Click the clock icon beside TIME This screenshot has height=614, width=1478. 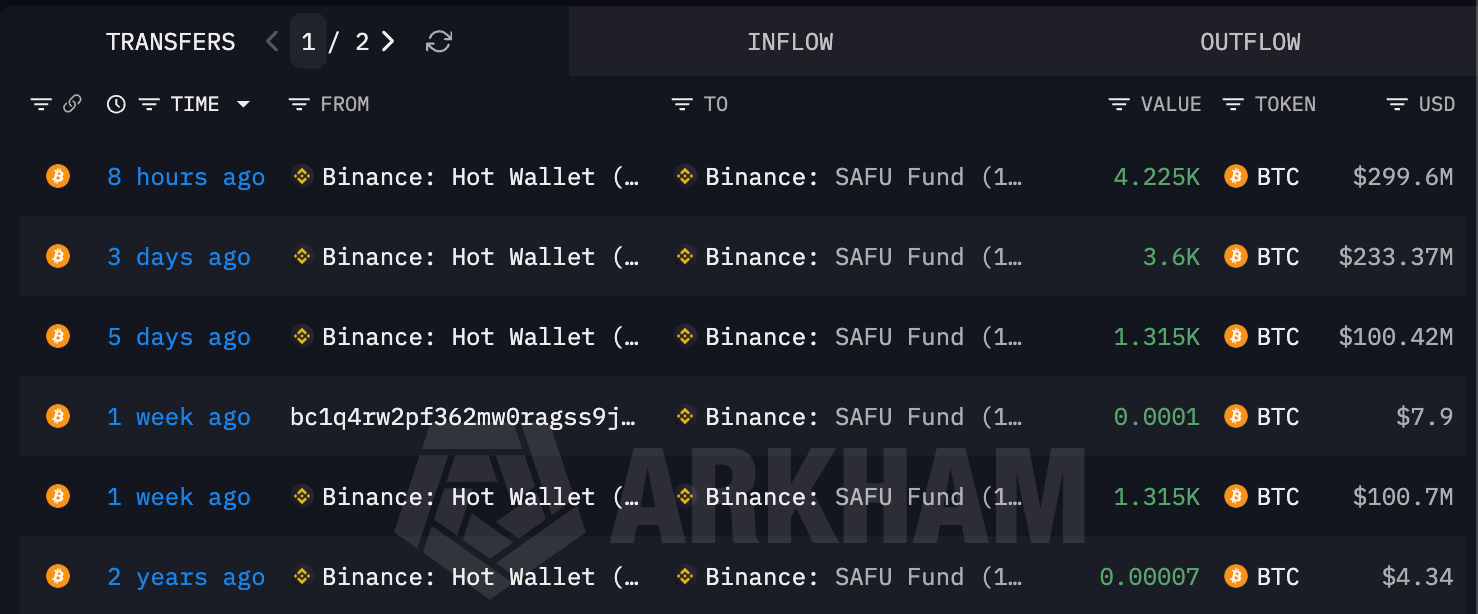116,104
